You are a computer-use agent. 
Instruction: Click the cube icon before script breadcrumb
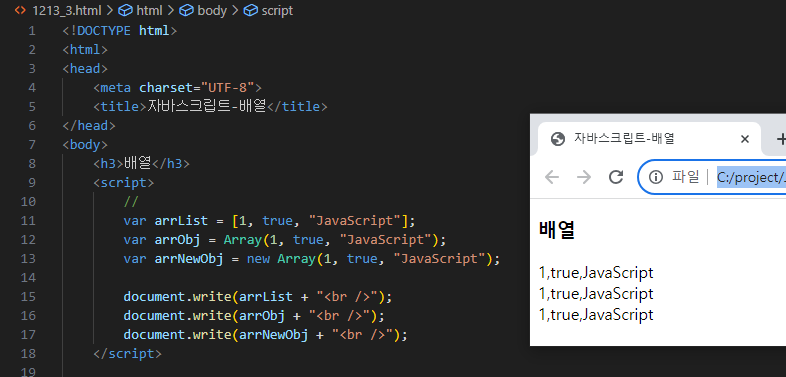250,10
